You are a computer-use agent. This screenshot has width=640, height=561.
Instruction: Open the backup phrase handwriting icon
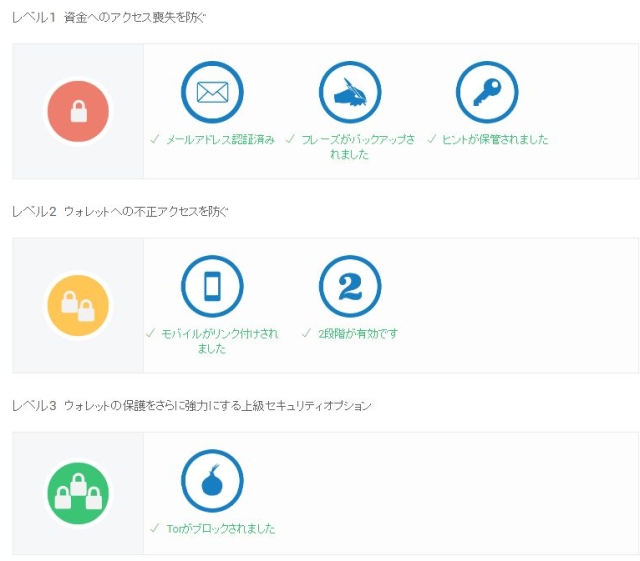point(349,92)
